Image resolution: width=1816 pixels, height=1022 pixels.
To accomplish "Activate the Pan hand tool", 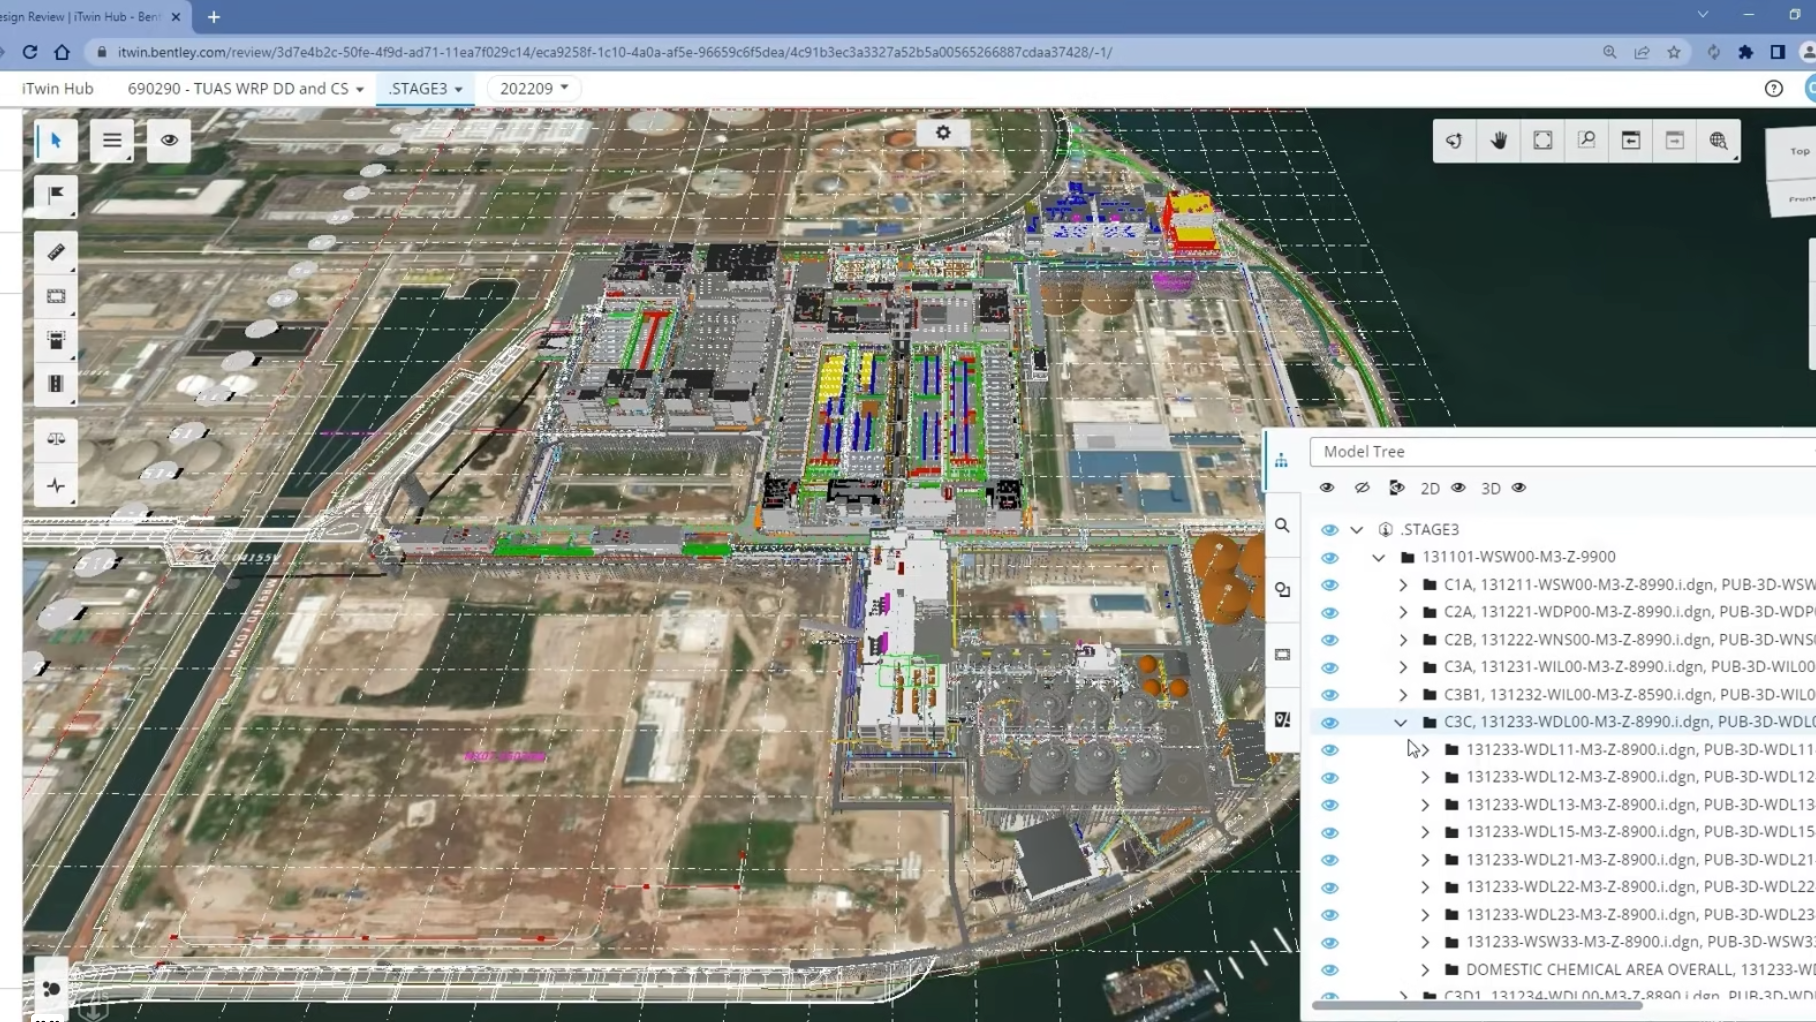I will click(1498, 141).
